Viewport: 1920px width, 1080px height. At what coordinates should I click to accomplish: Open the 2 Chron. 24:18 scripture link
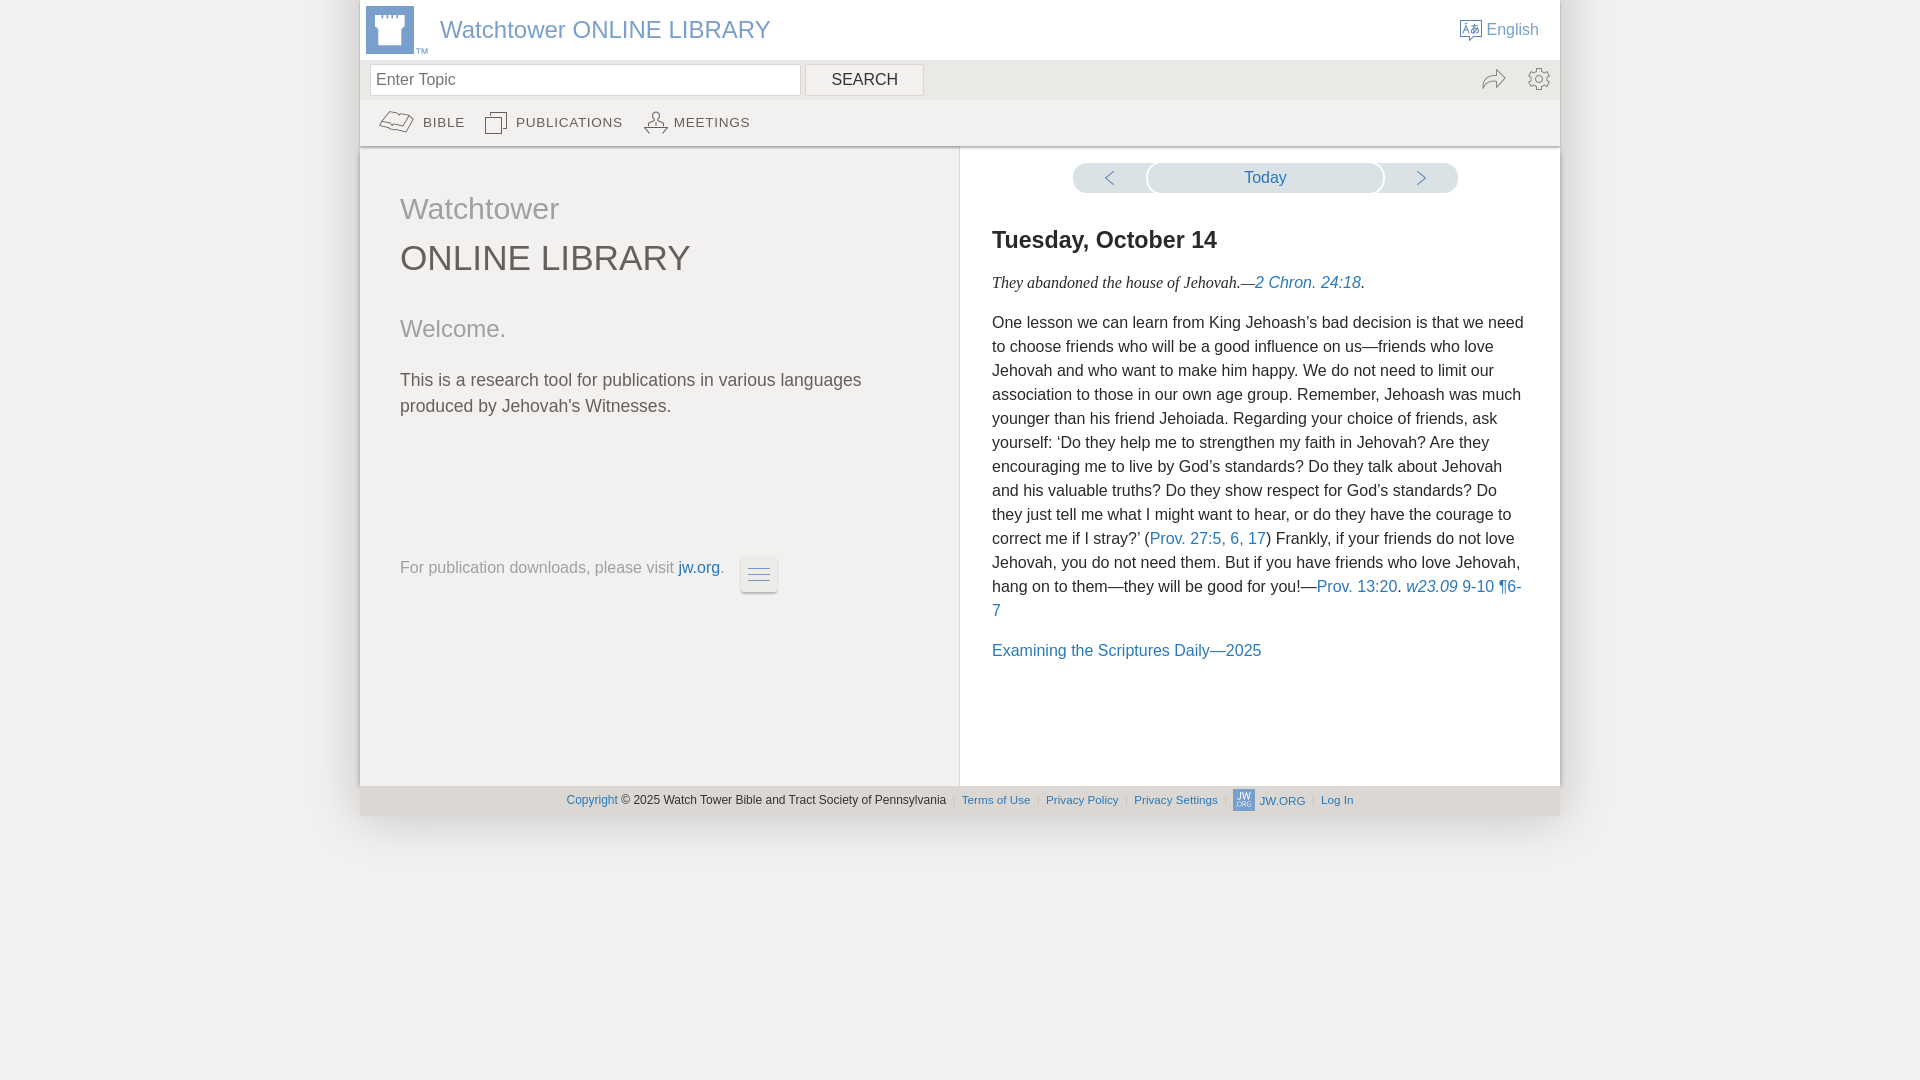point(1307,283)
